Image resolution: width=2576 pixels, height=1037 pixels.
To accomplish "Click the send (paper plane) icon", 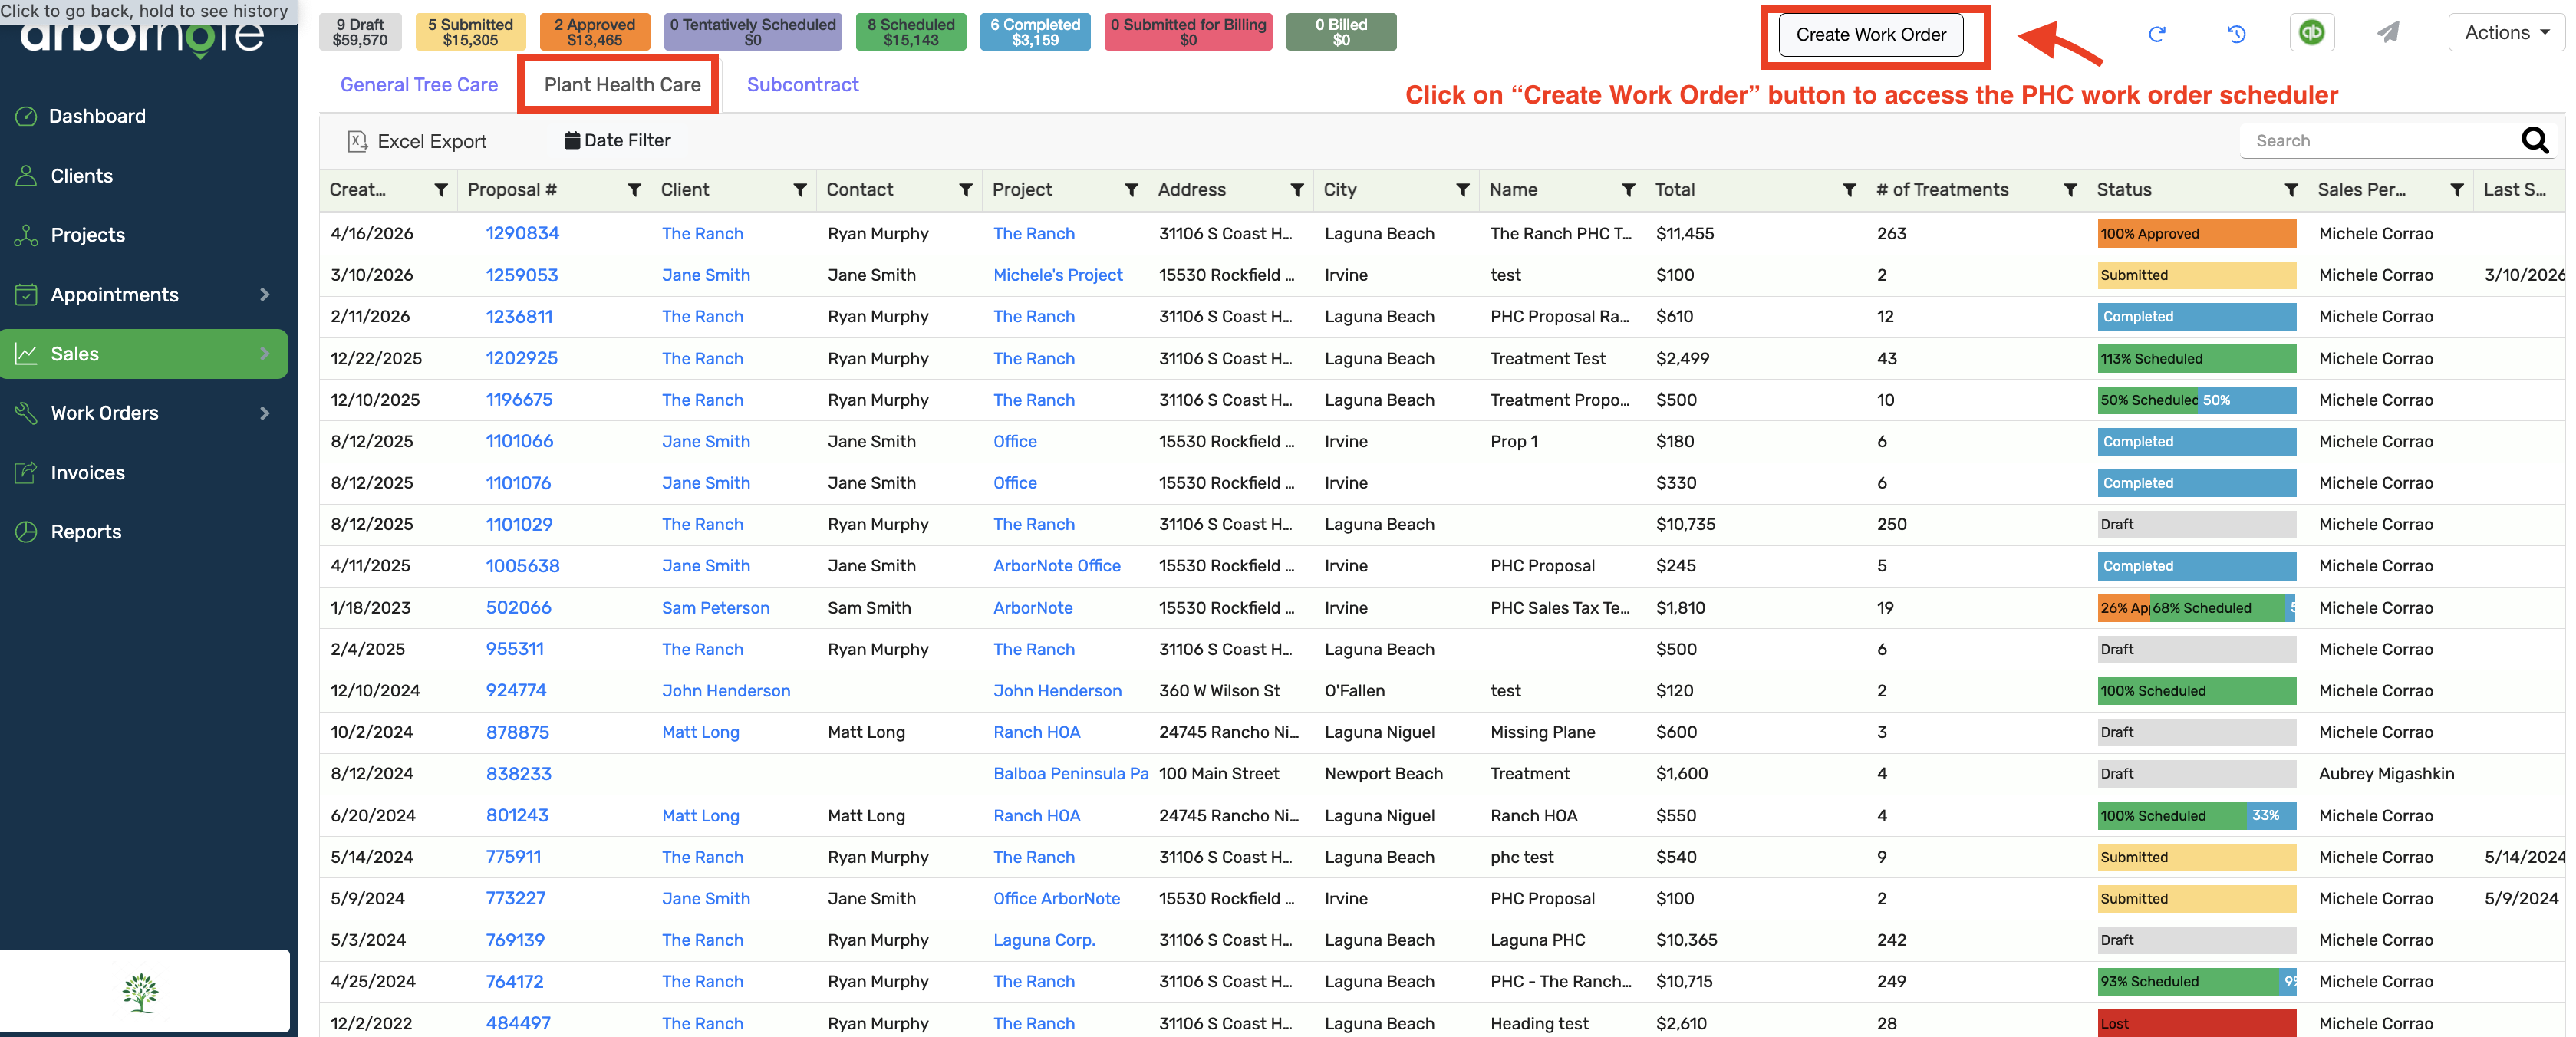I will click(2388, 31).
